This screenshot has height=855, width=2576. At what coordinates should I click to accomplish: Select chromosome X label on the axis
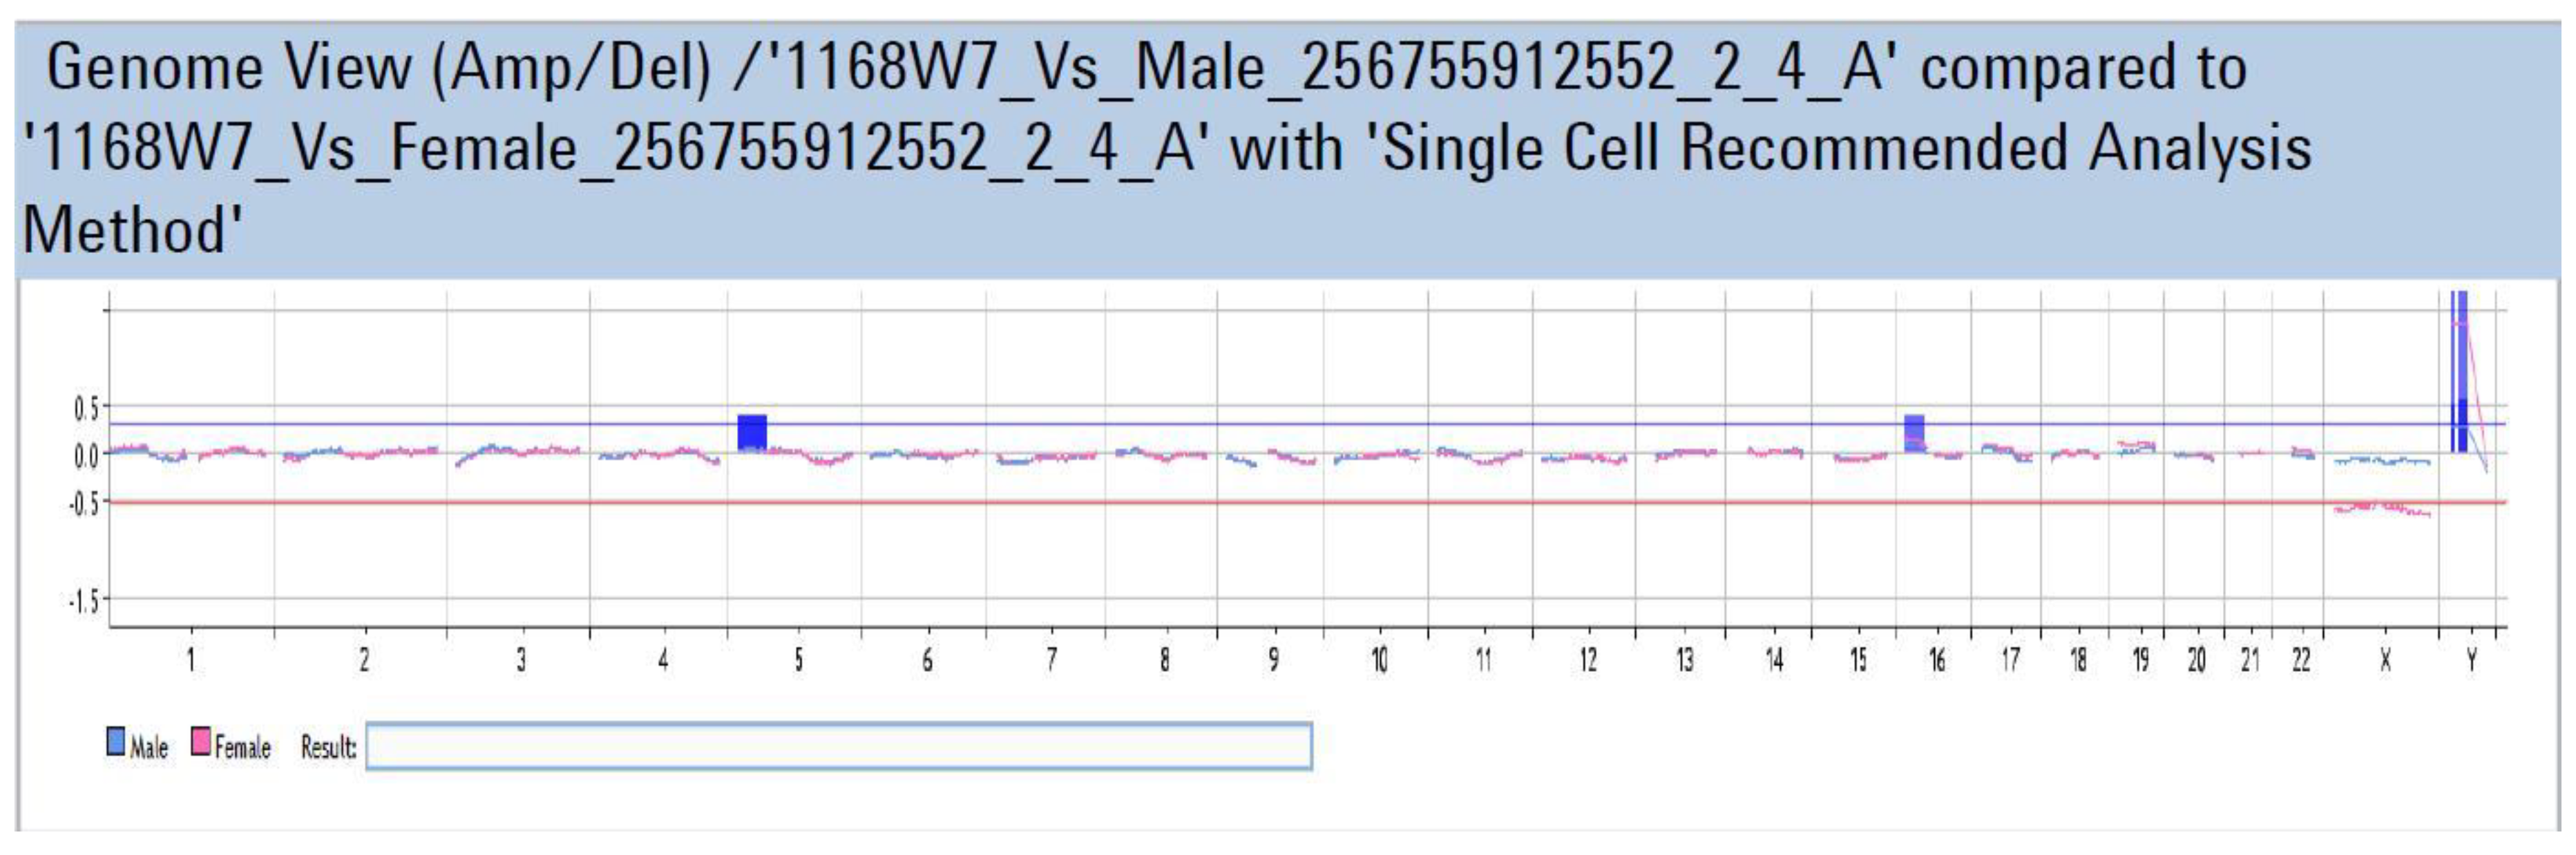[x=2385, y=660]
